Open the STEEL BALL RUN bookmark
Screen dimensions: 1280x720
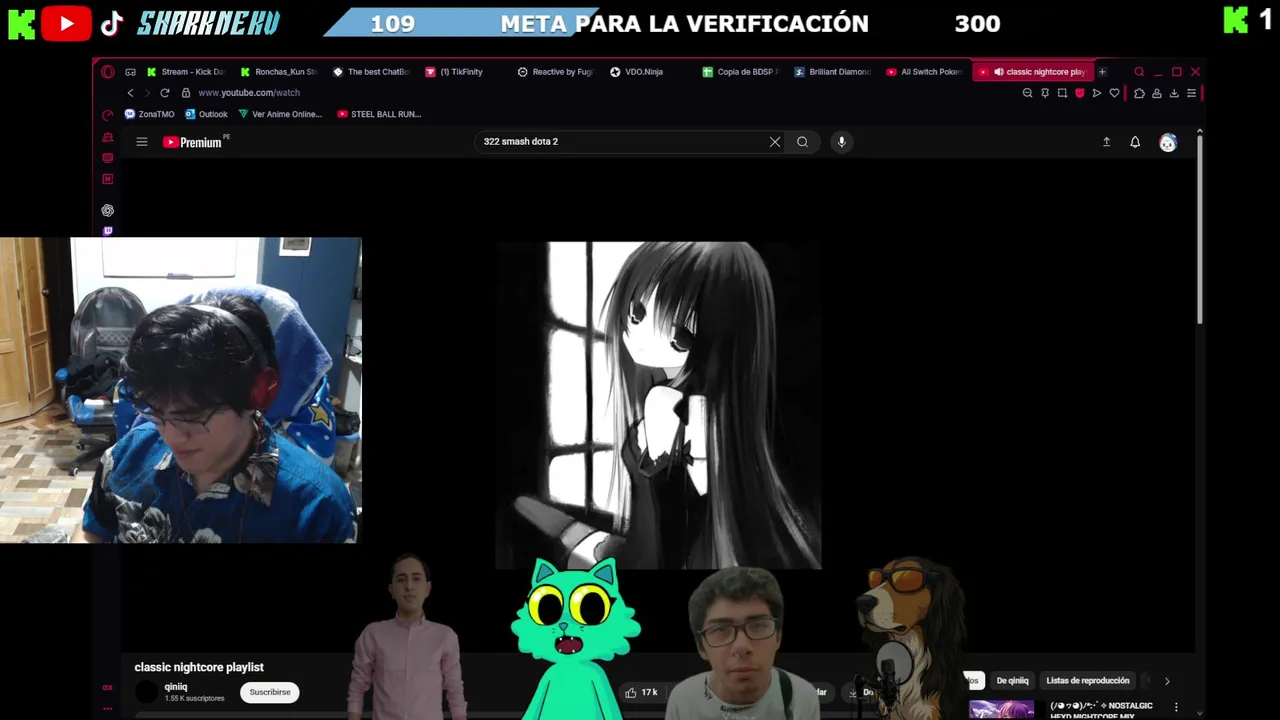tap(379, 114)
